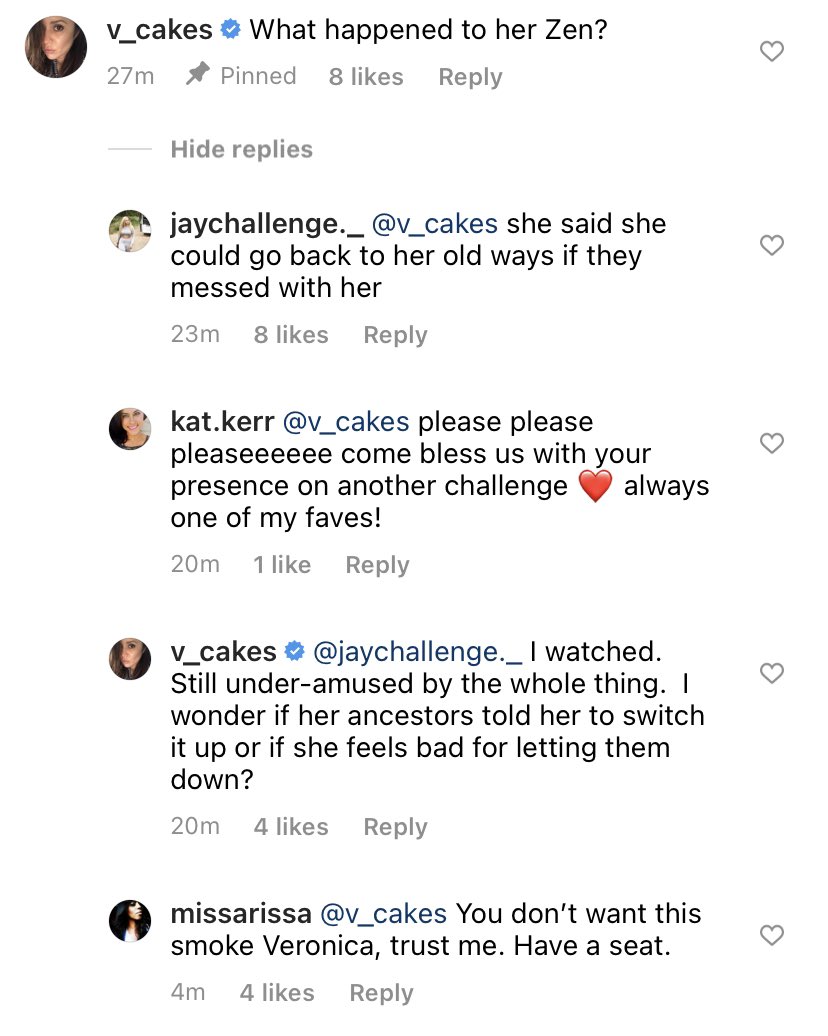Image resolution: width=828 pixels, height=1036 pixels.
Task: Tap verified badge in v_cakes' reply
Action: 294,651
